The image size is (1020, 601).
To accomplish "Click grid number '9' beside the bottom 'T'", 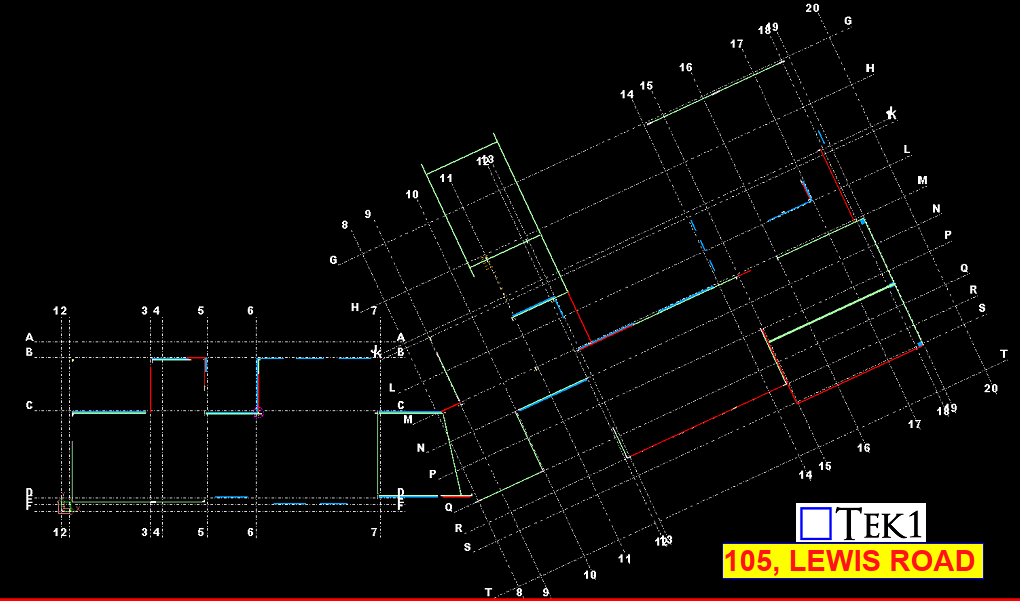I will [x=546, y=593].
